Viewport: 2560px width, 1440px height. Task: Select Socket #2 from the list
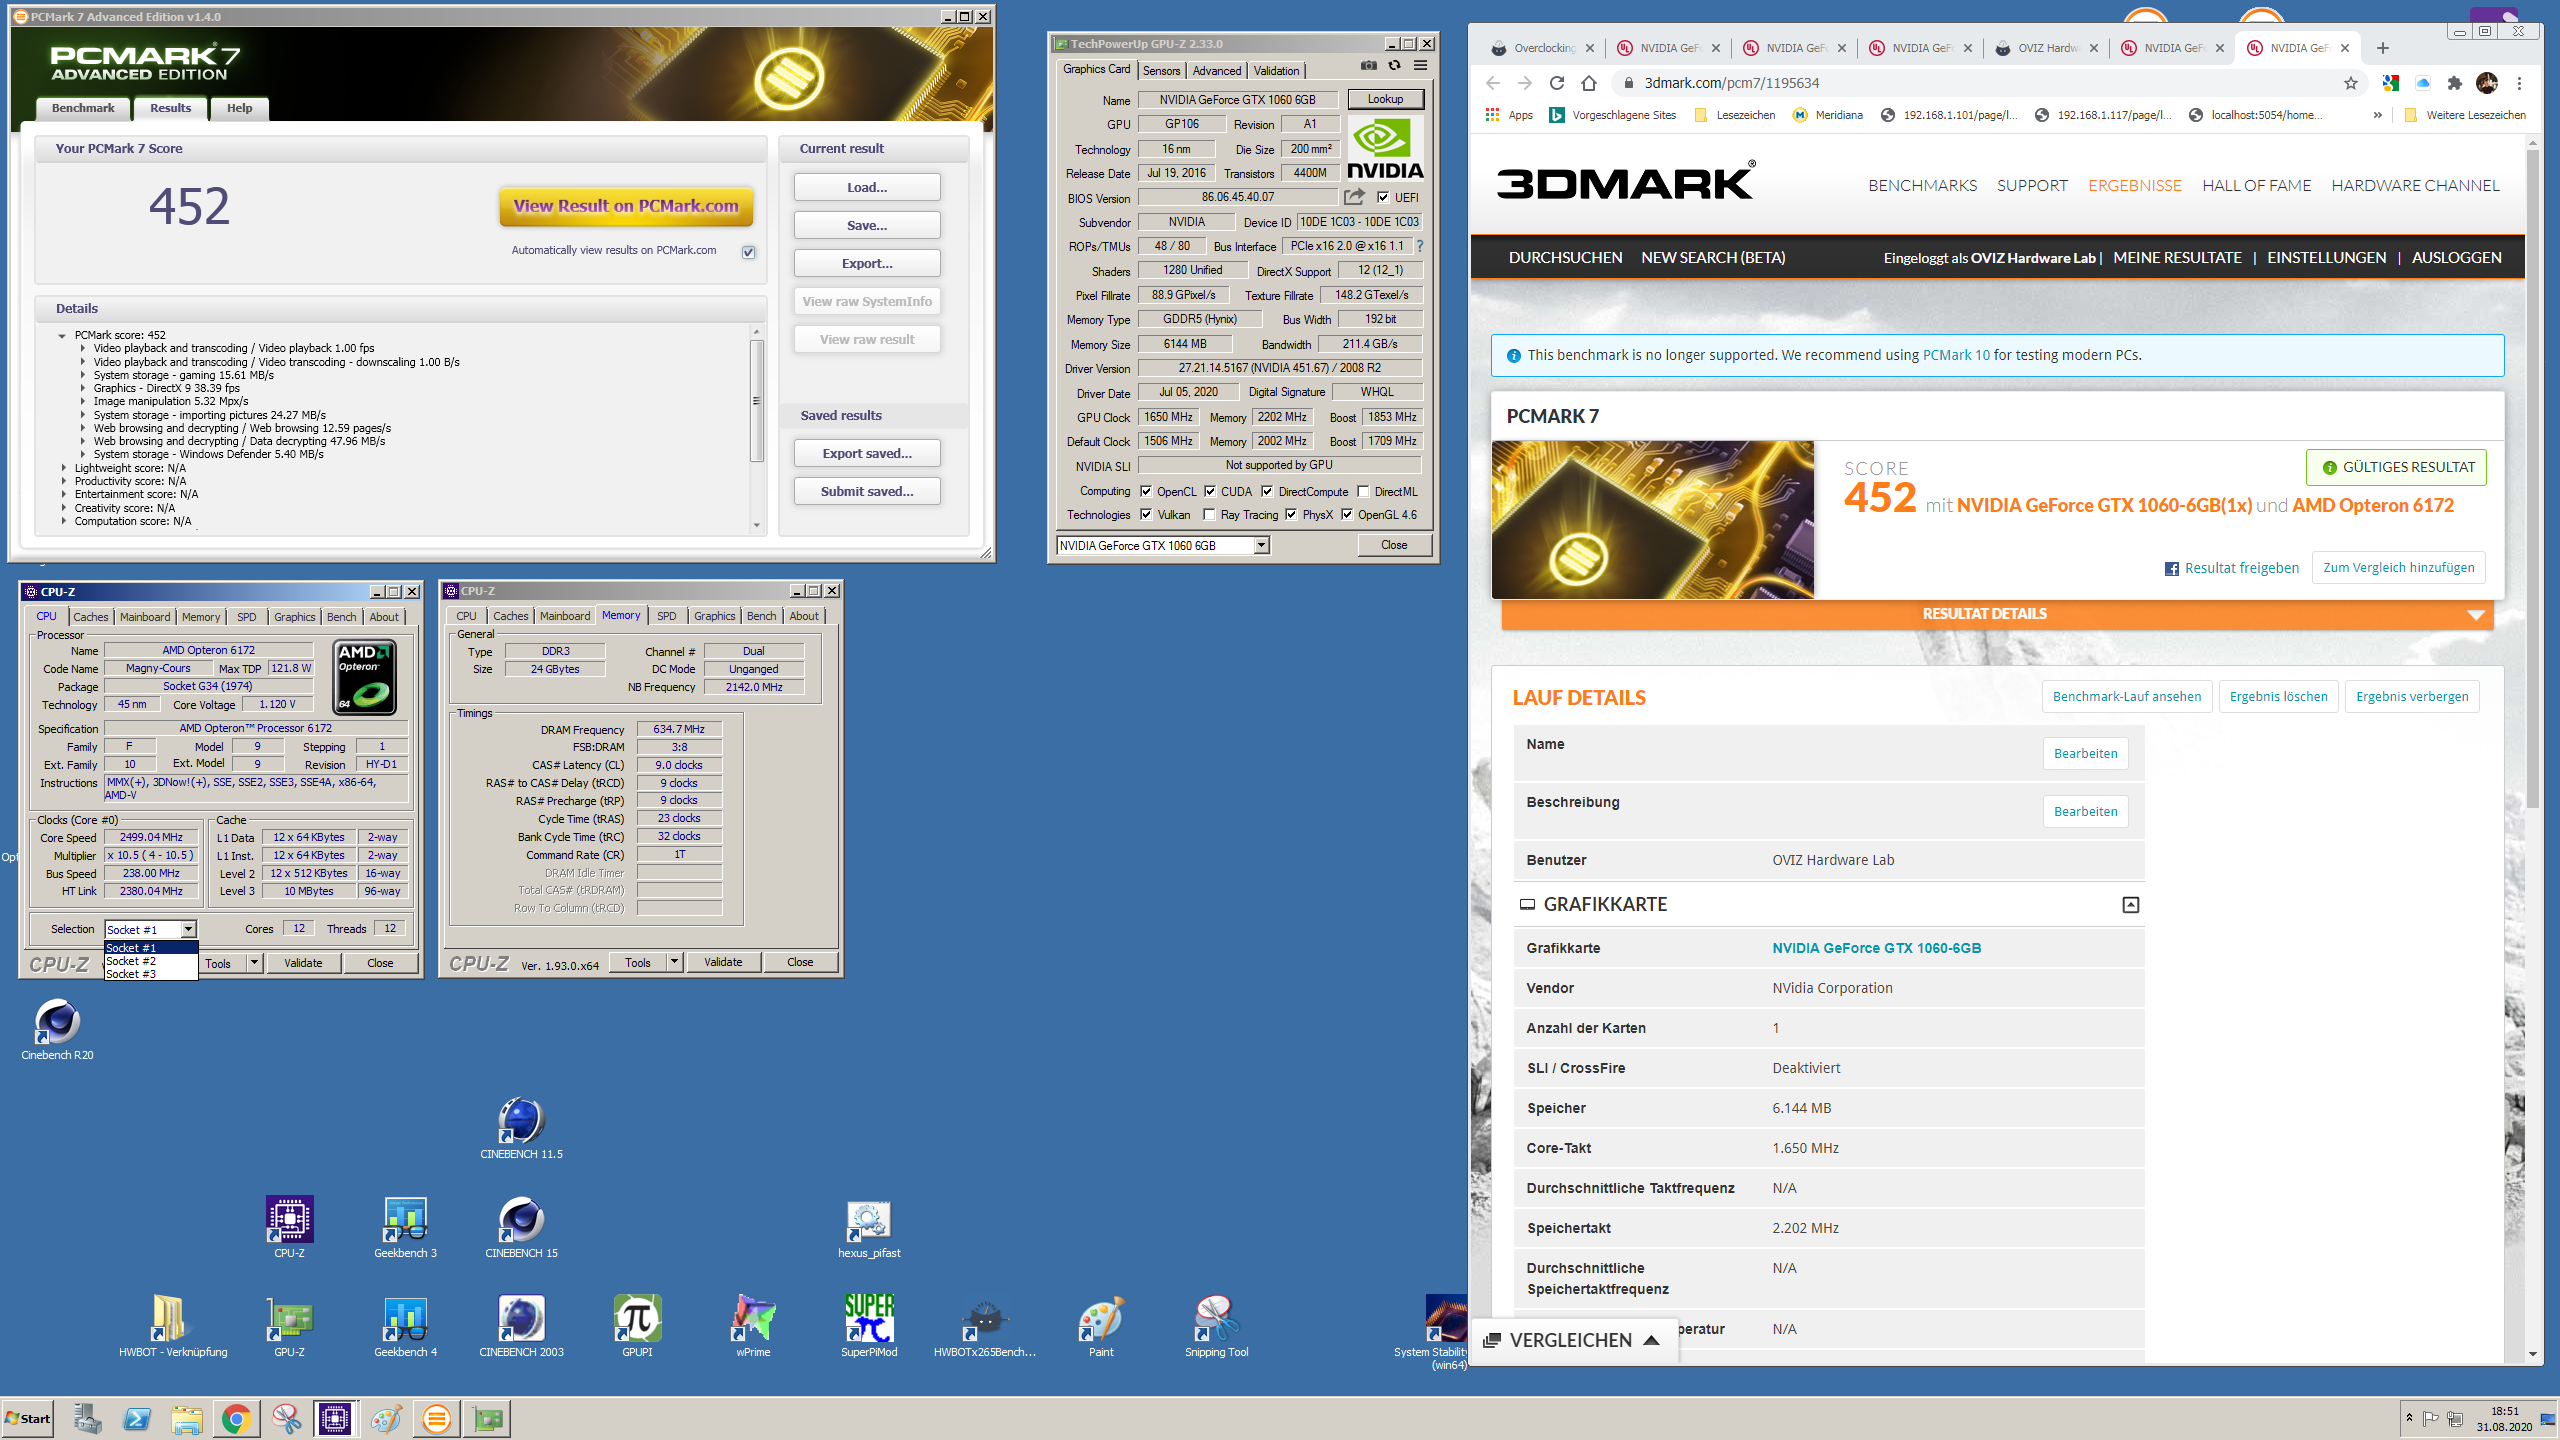150,961
